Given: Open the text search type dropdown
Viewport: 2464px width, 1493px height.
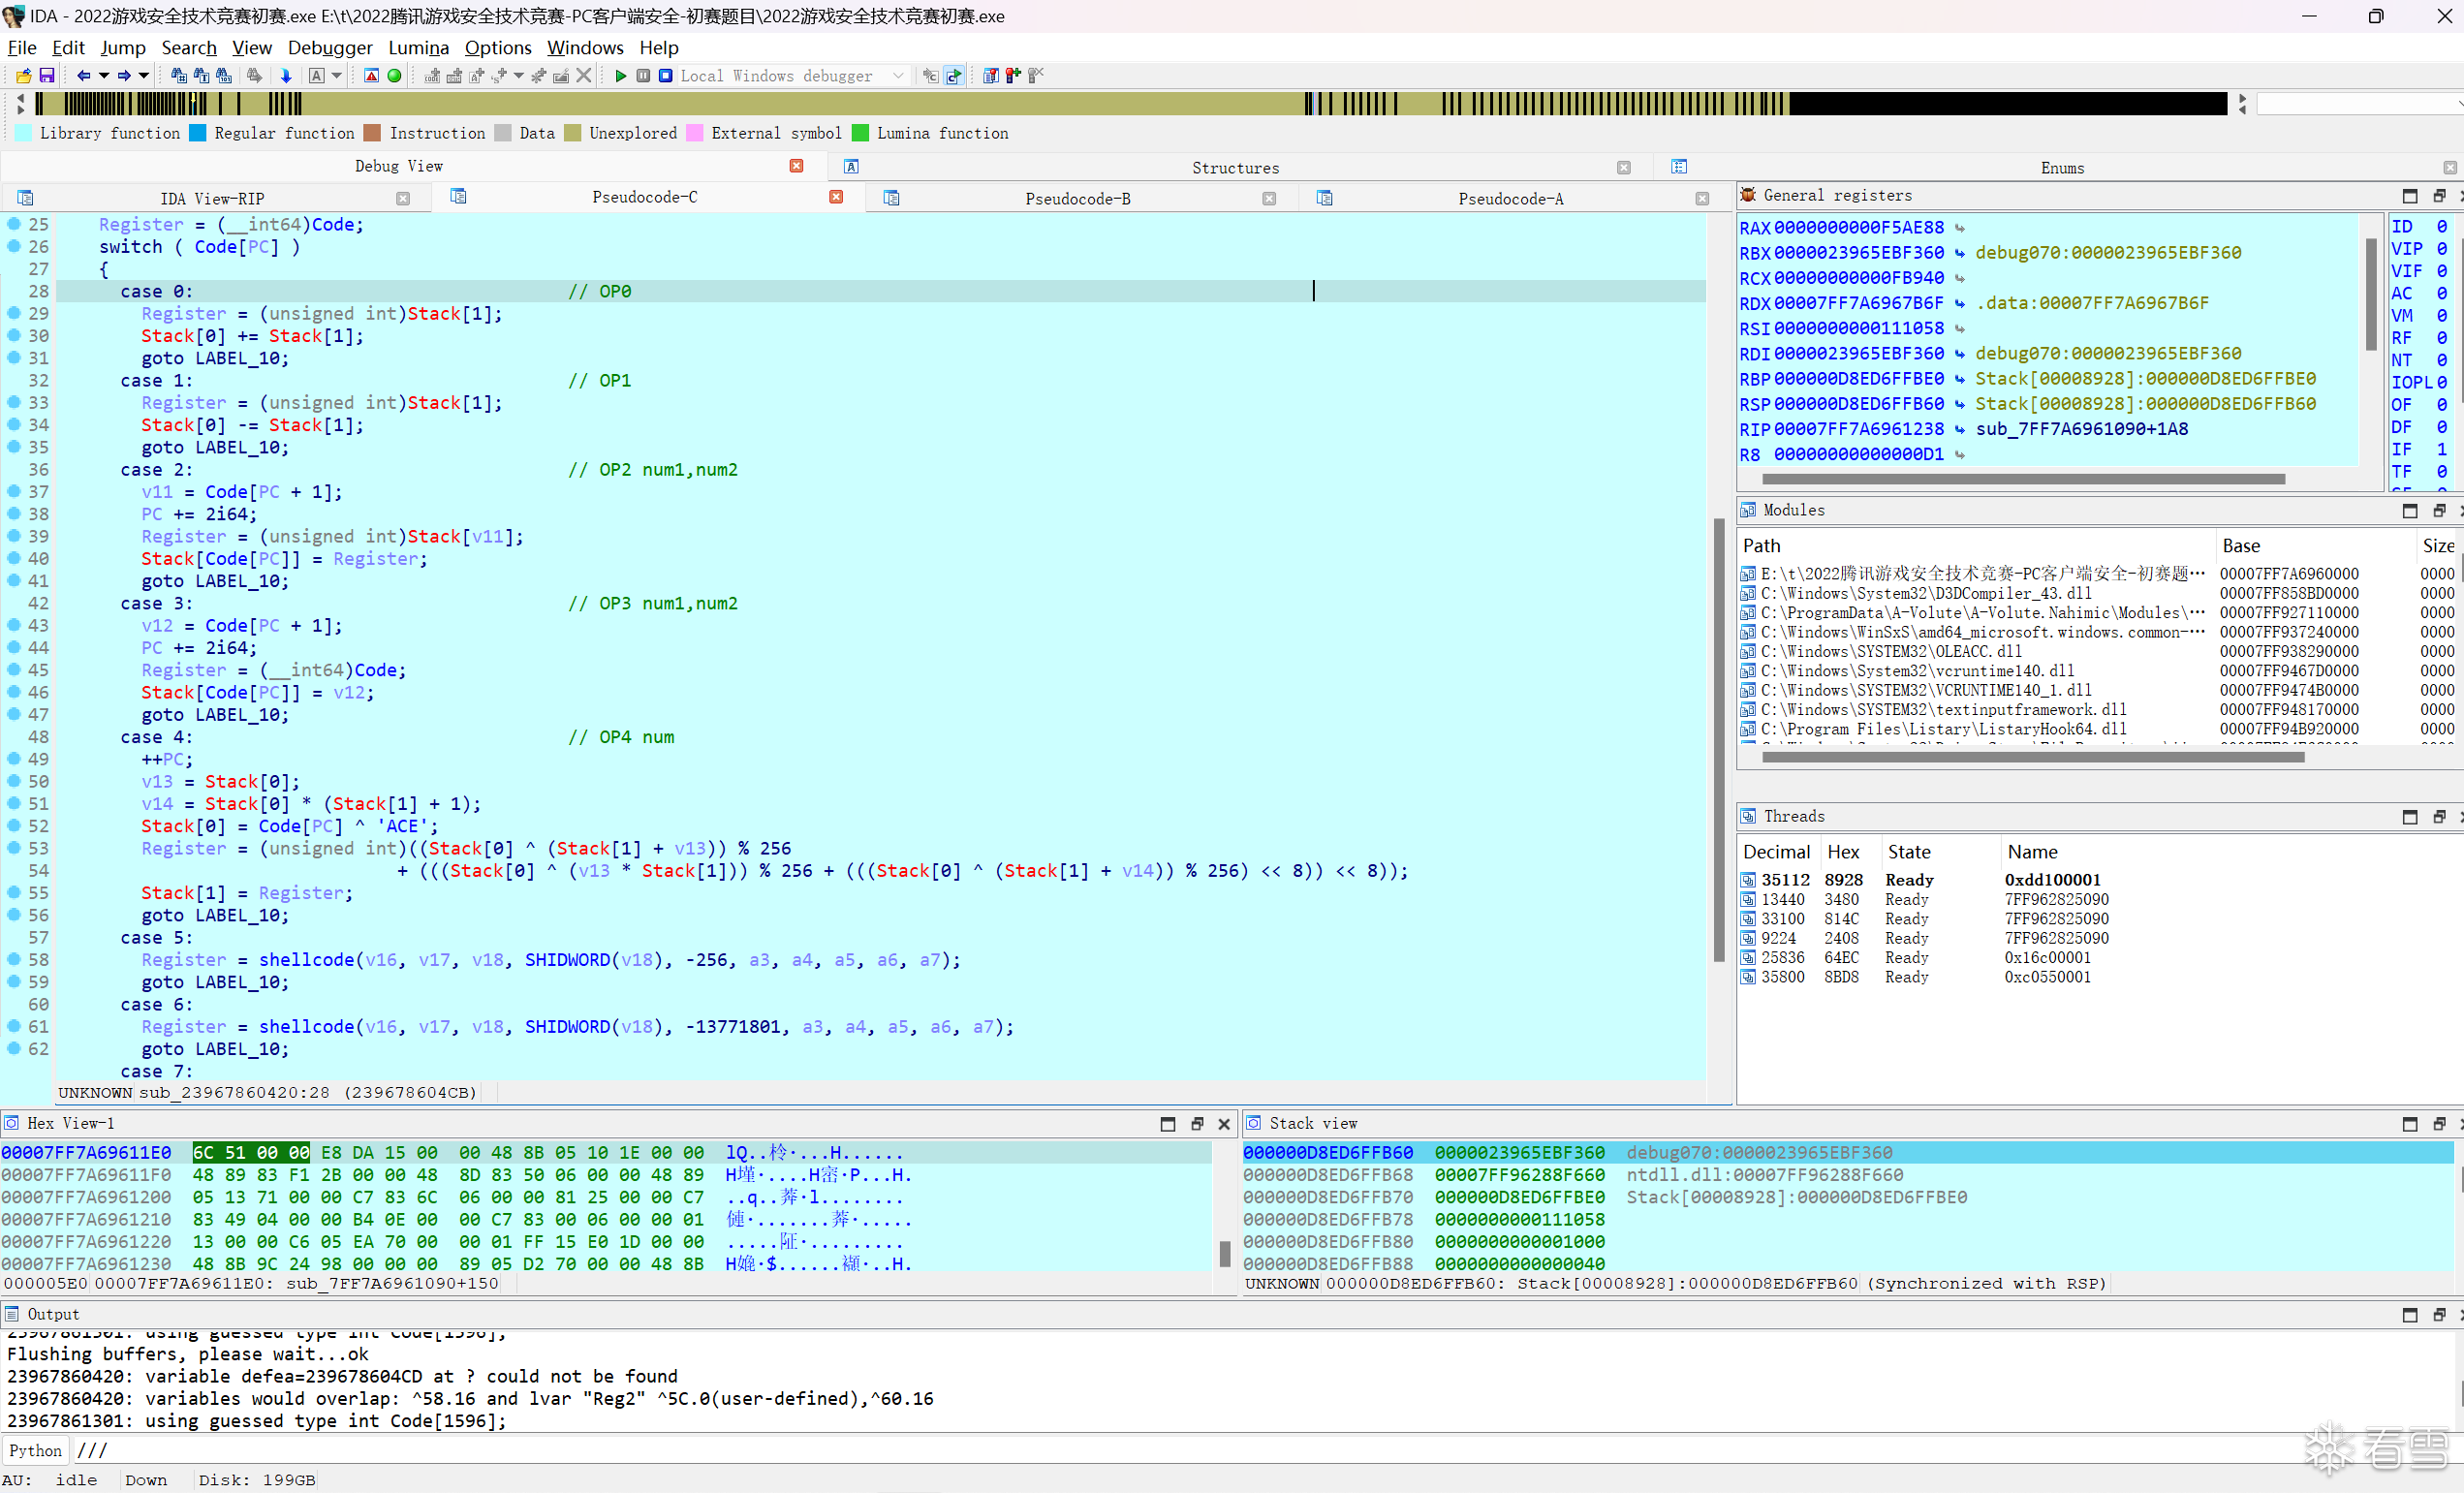Looking at the screenshot, I should click(336, 76).
